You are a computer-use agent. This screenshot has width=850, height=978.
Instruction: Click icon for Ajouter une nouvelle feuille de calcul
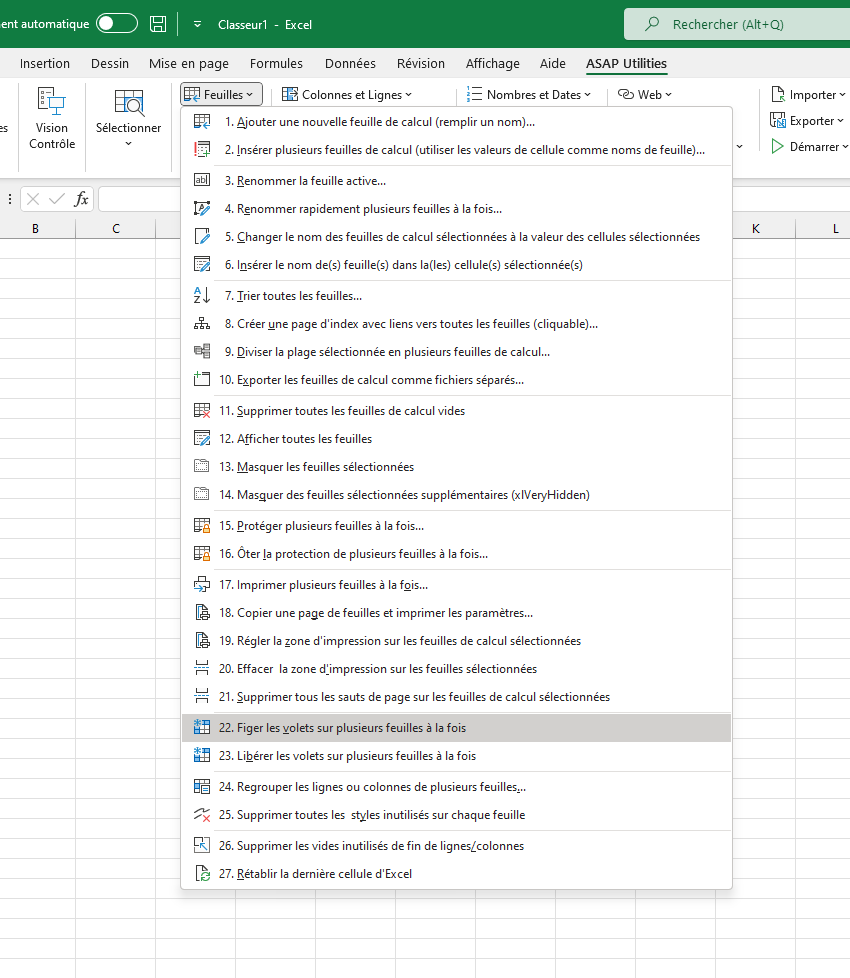pos(202,122)
